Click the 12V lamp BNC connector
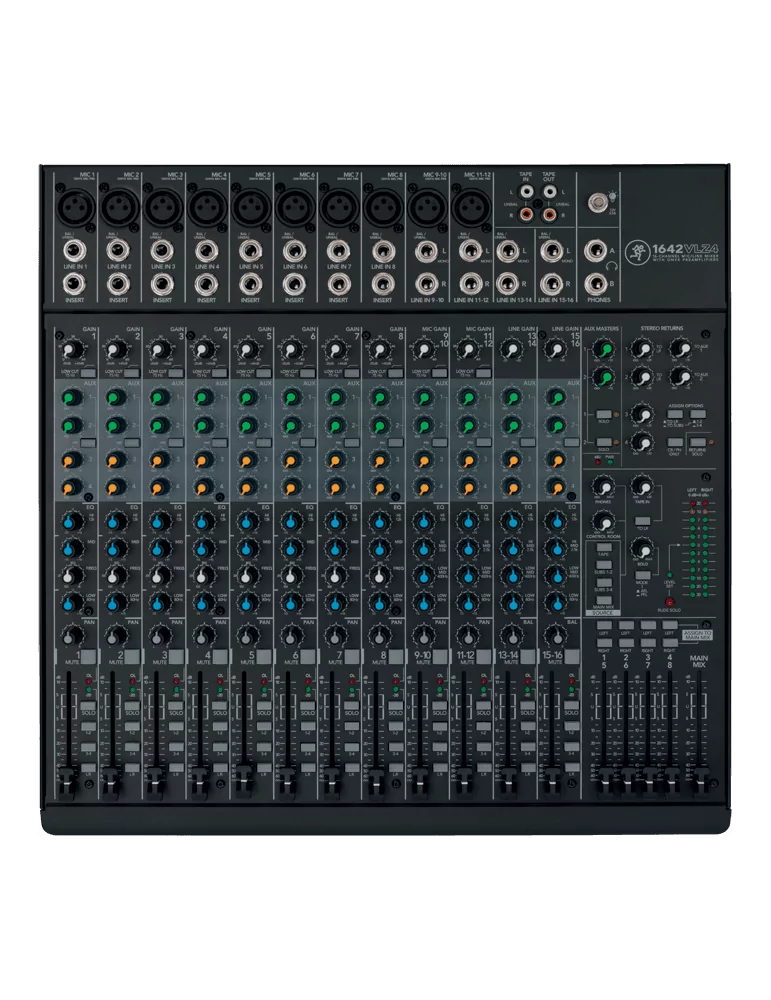This screenshot has width=771, height=1000. click(x=598, y=202)
